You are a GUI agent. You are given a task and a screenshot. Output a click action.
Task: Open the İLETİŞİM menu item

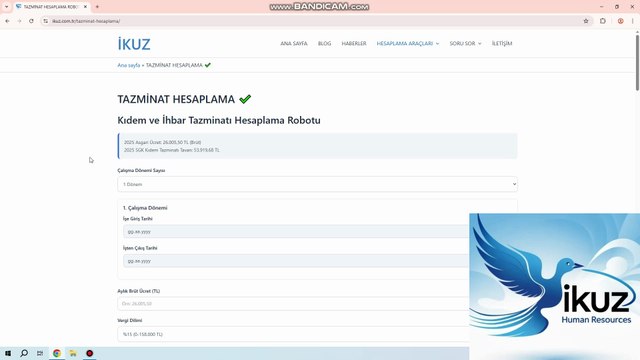(x=502, y=43)
